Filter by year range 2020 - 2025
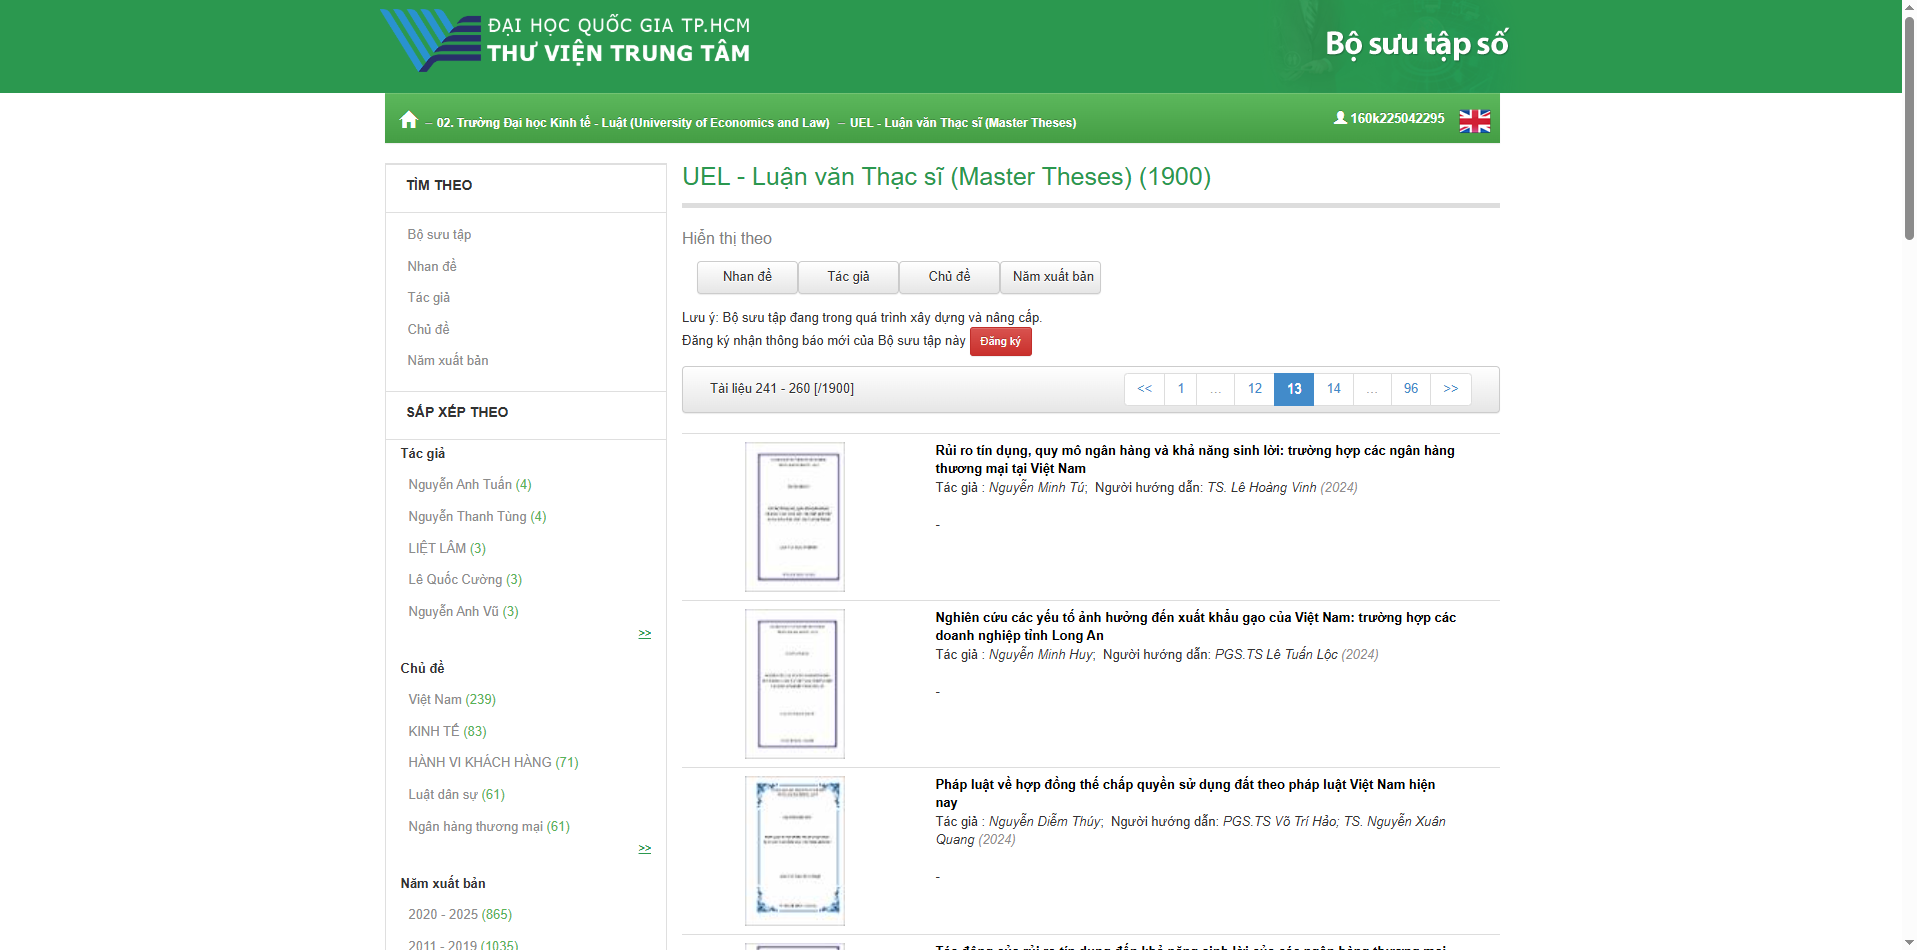 click(459, 915)
